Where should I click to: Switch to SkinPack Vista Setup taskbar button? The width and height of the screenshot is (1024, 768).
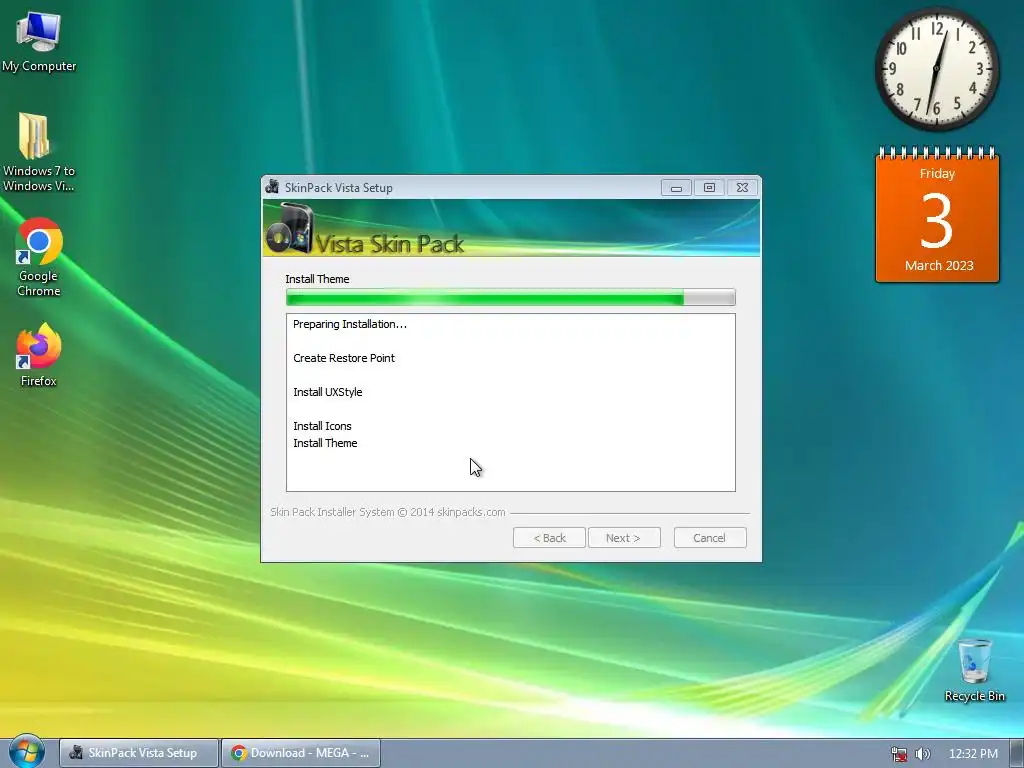pyautogui.click(x=138, y=753)
